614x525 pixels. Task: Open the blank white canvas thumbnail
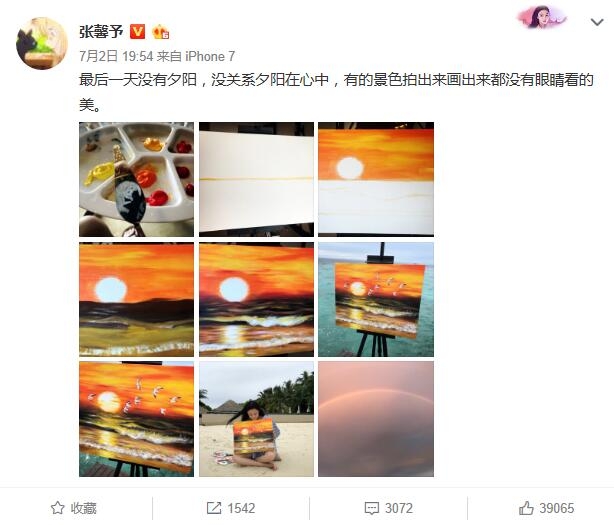point(256,179)
